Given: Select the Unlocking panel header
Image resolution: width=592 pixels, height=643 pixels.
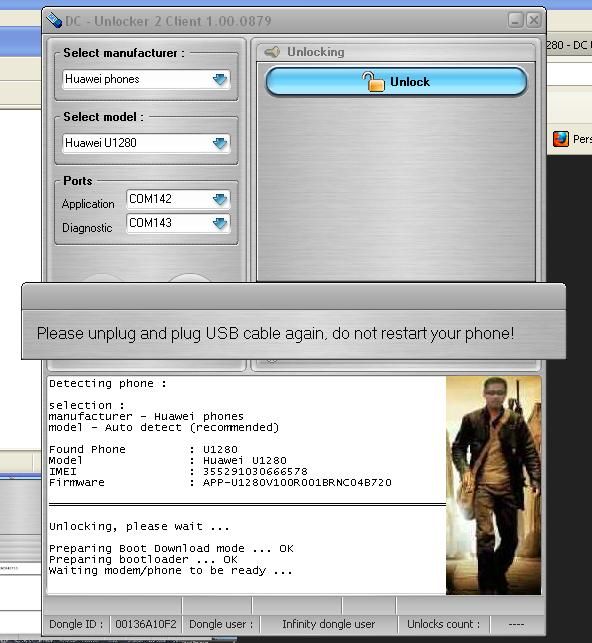Looking at the screenshot, I should pyautogui.click(x=396, y=52).
